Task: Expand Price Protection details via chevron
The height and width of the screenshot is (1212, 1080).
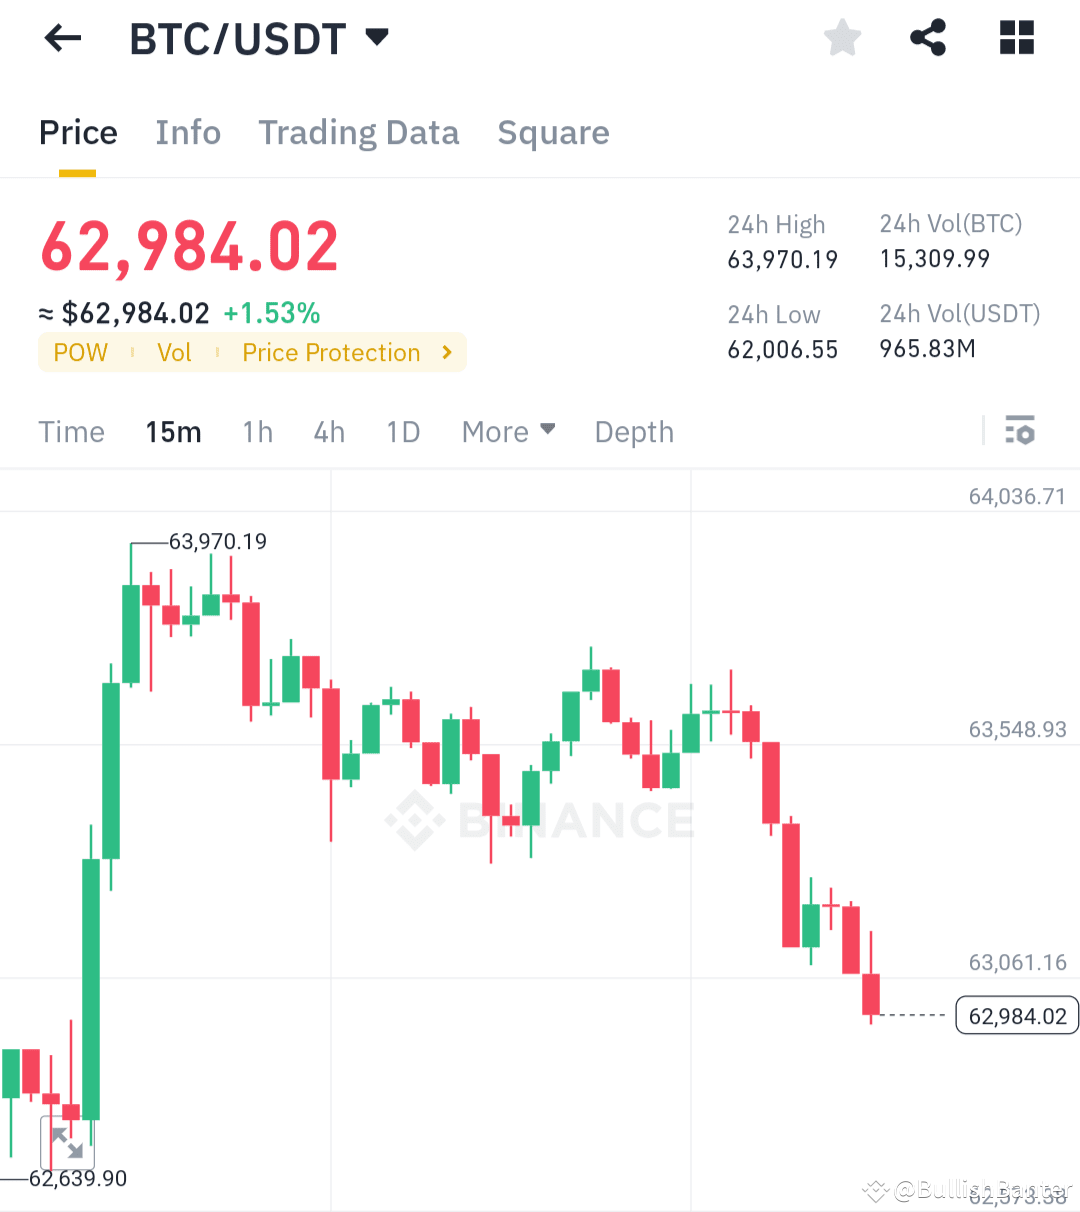Action: coord(446,352)
